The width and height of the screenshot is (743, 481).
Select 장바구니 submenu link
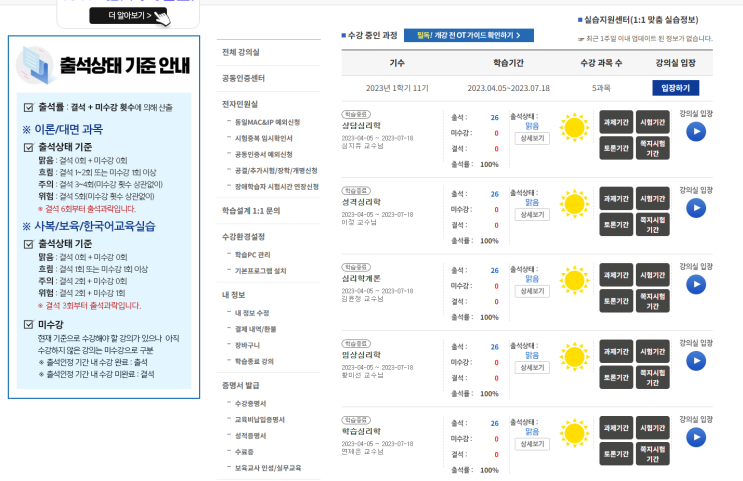tap(247, 345)
